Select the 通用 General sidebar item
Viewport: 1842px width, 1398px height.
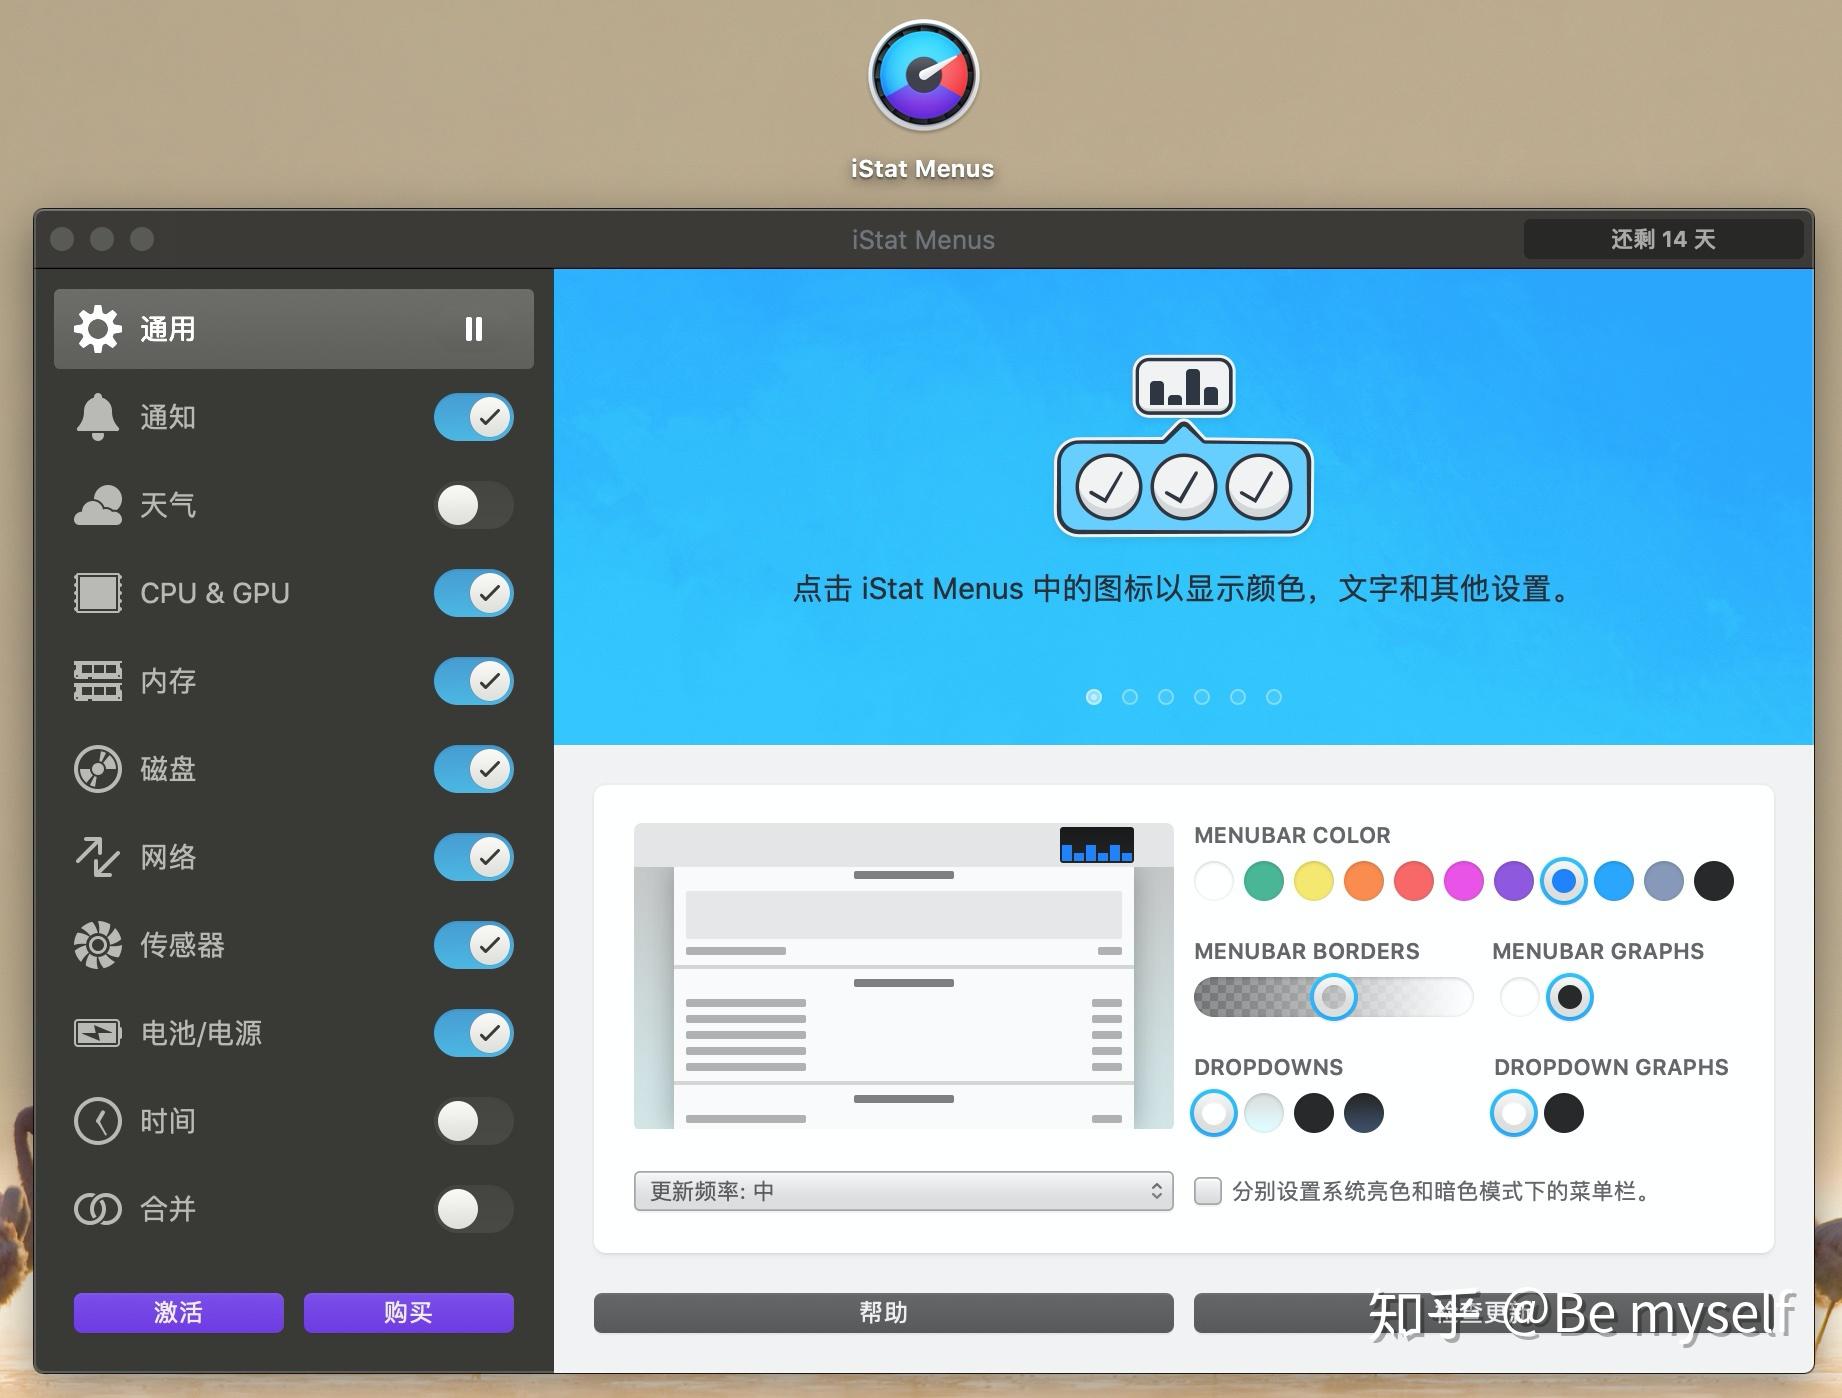coord(294,329)
